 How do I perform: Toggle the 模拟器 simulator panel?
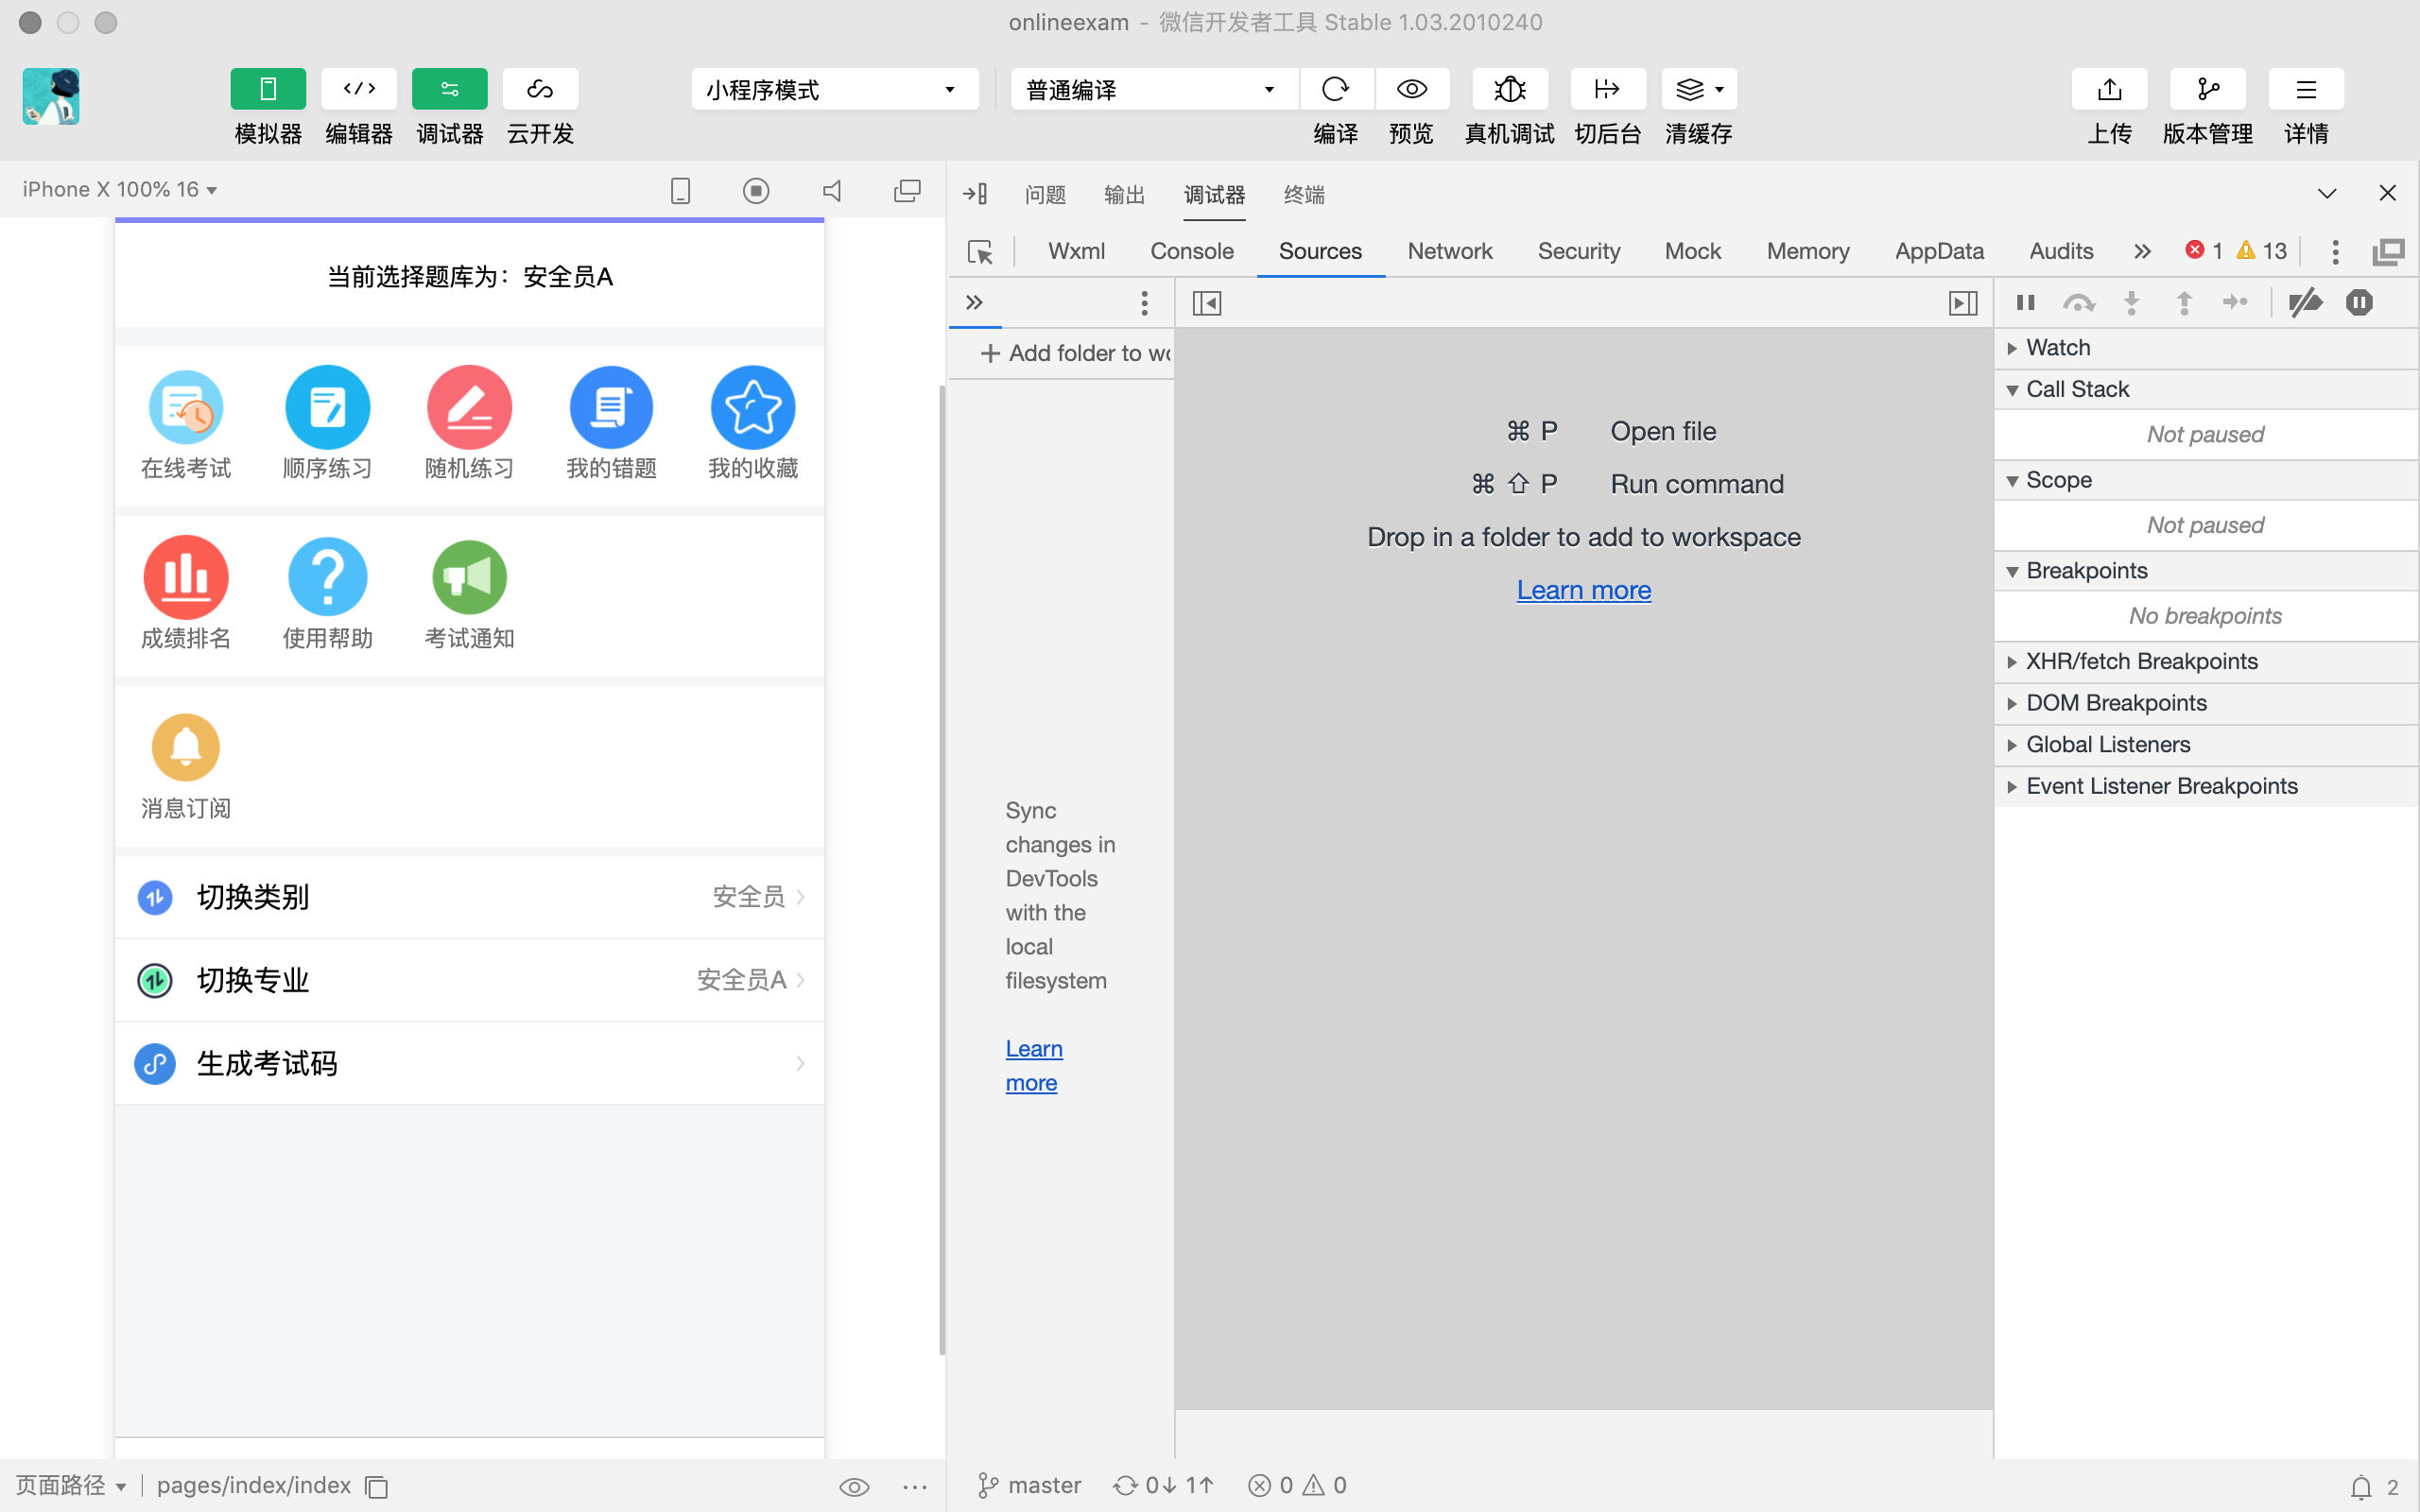[268, 89]
